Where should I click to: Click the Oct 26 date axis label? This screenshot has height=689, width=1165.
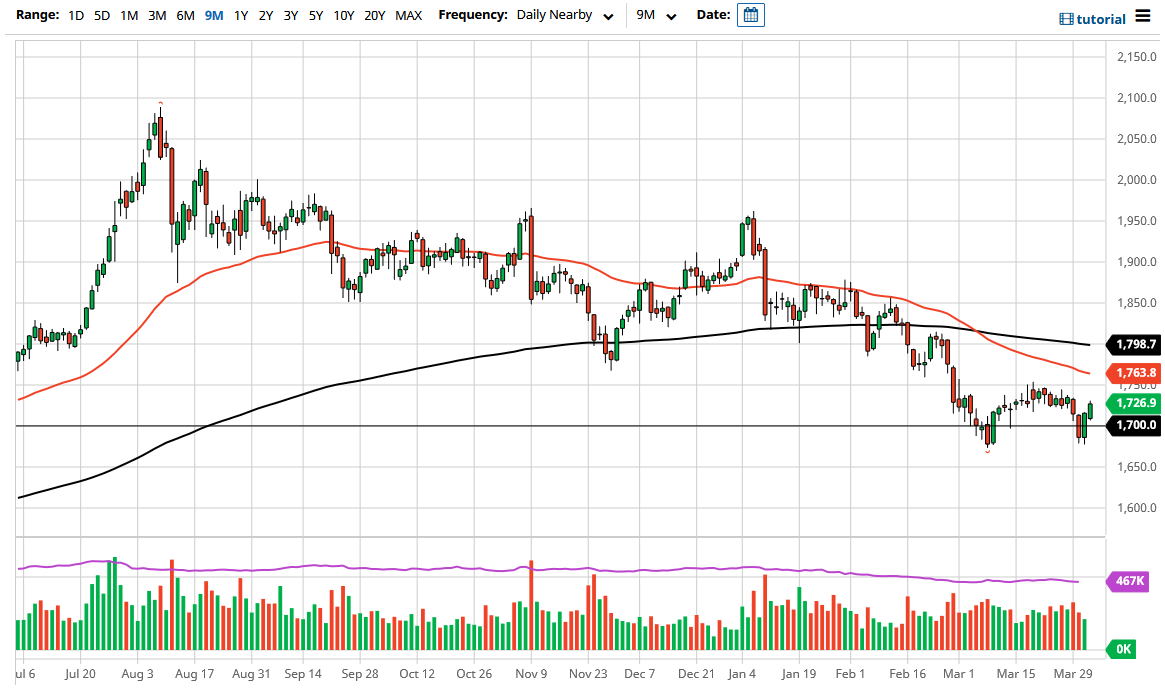click(474, 673)
